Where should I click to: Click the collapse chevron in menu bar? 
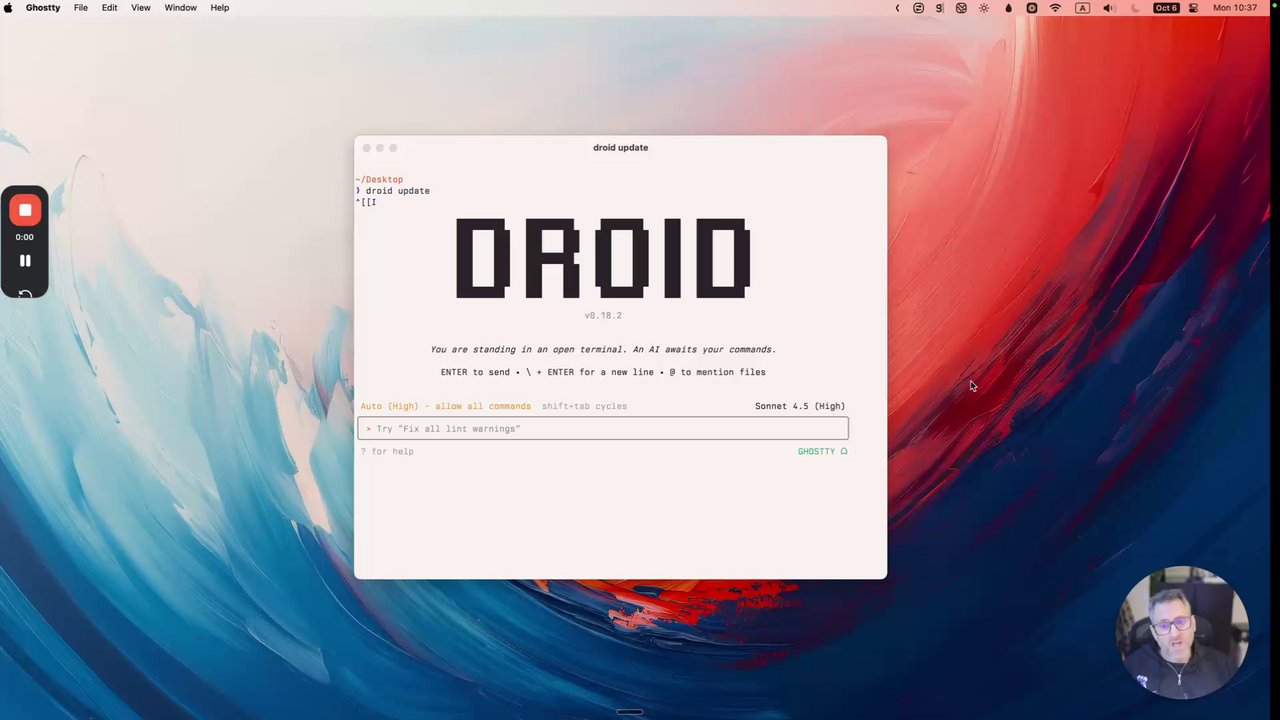click(x=897, y=8)
